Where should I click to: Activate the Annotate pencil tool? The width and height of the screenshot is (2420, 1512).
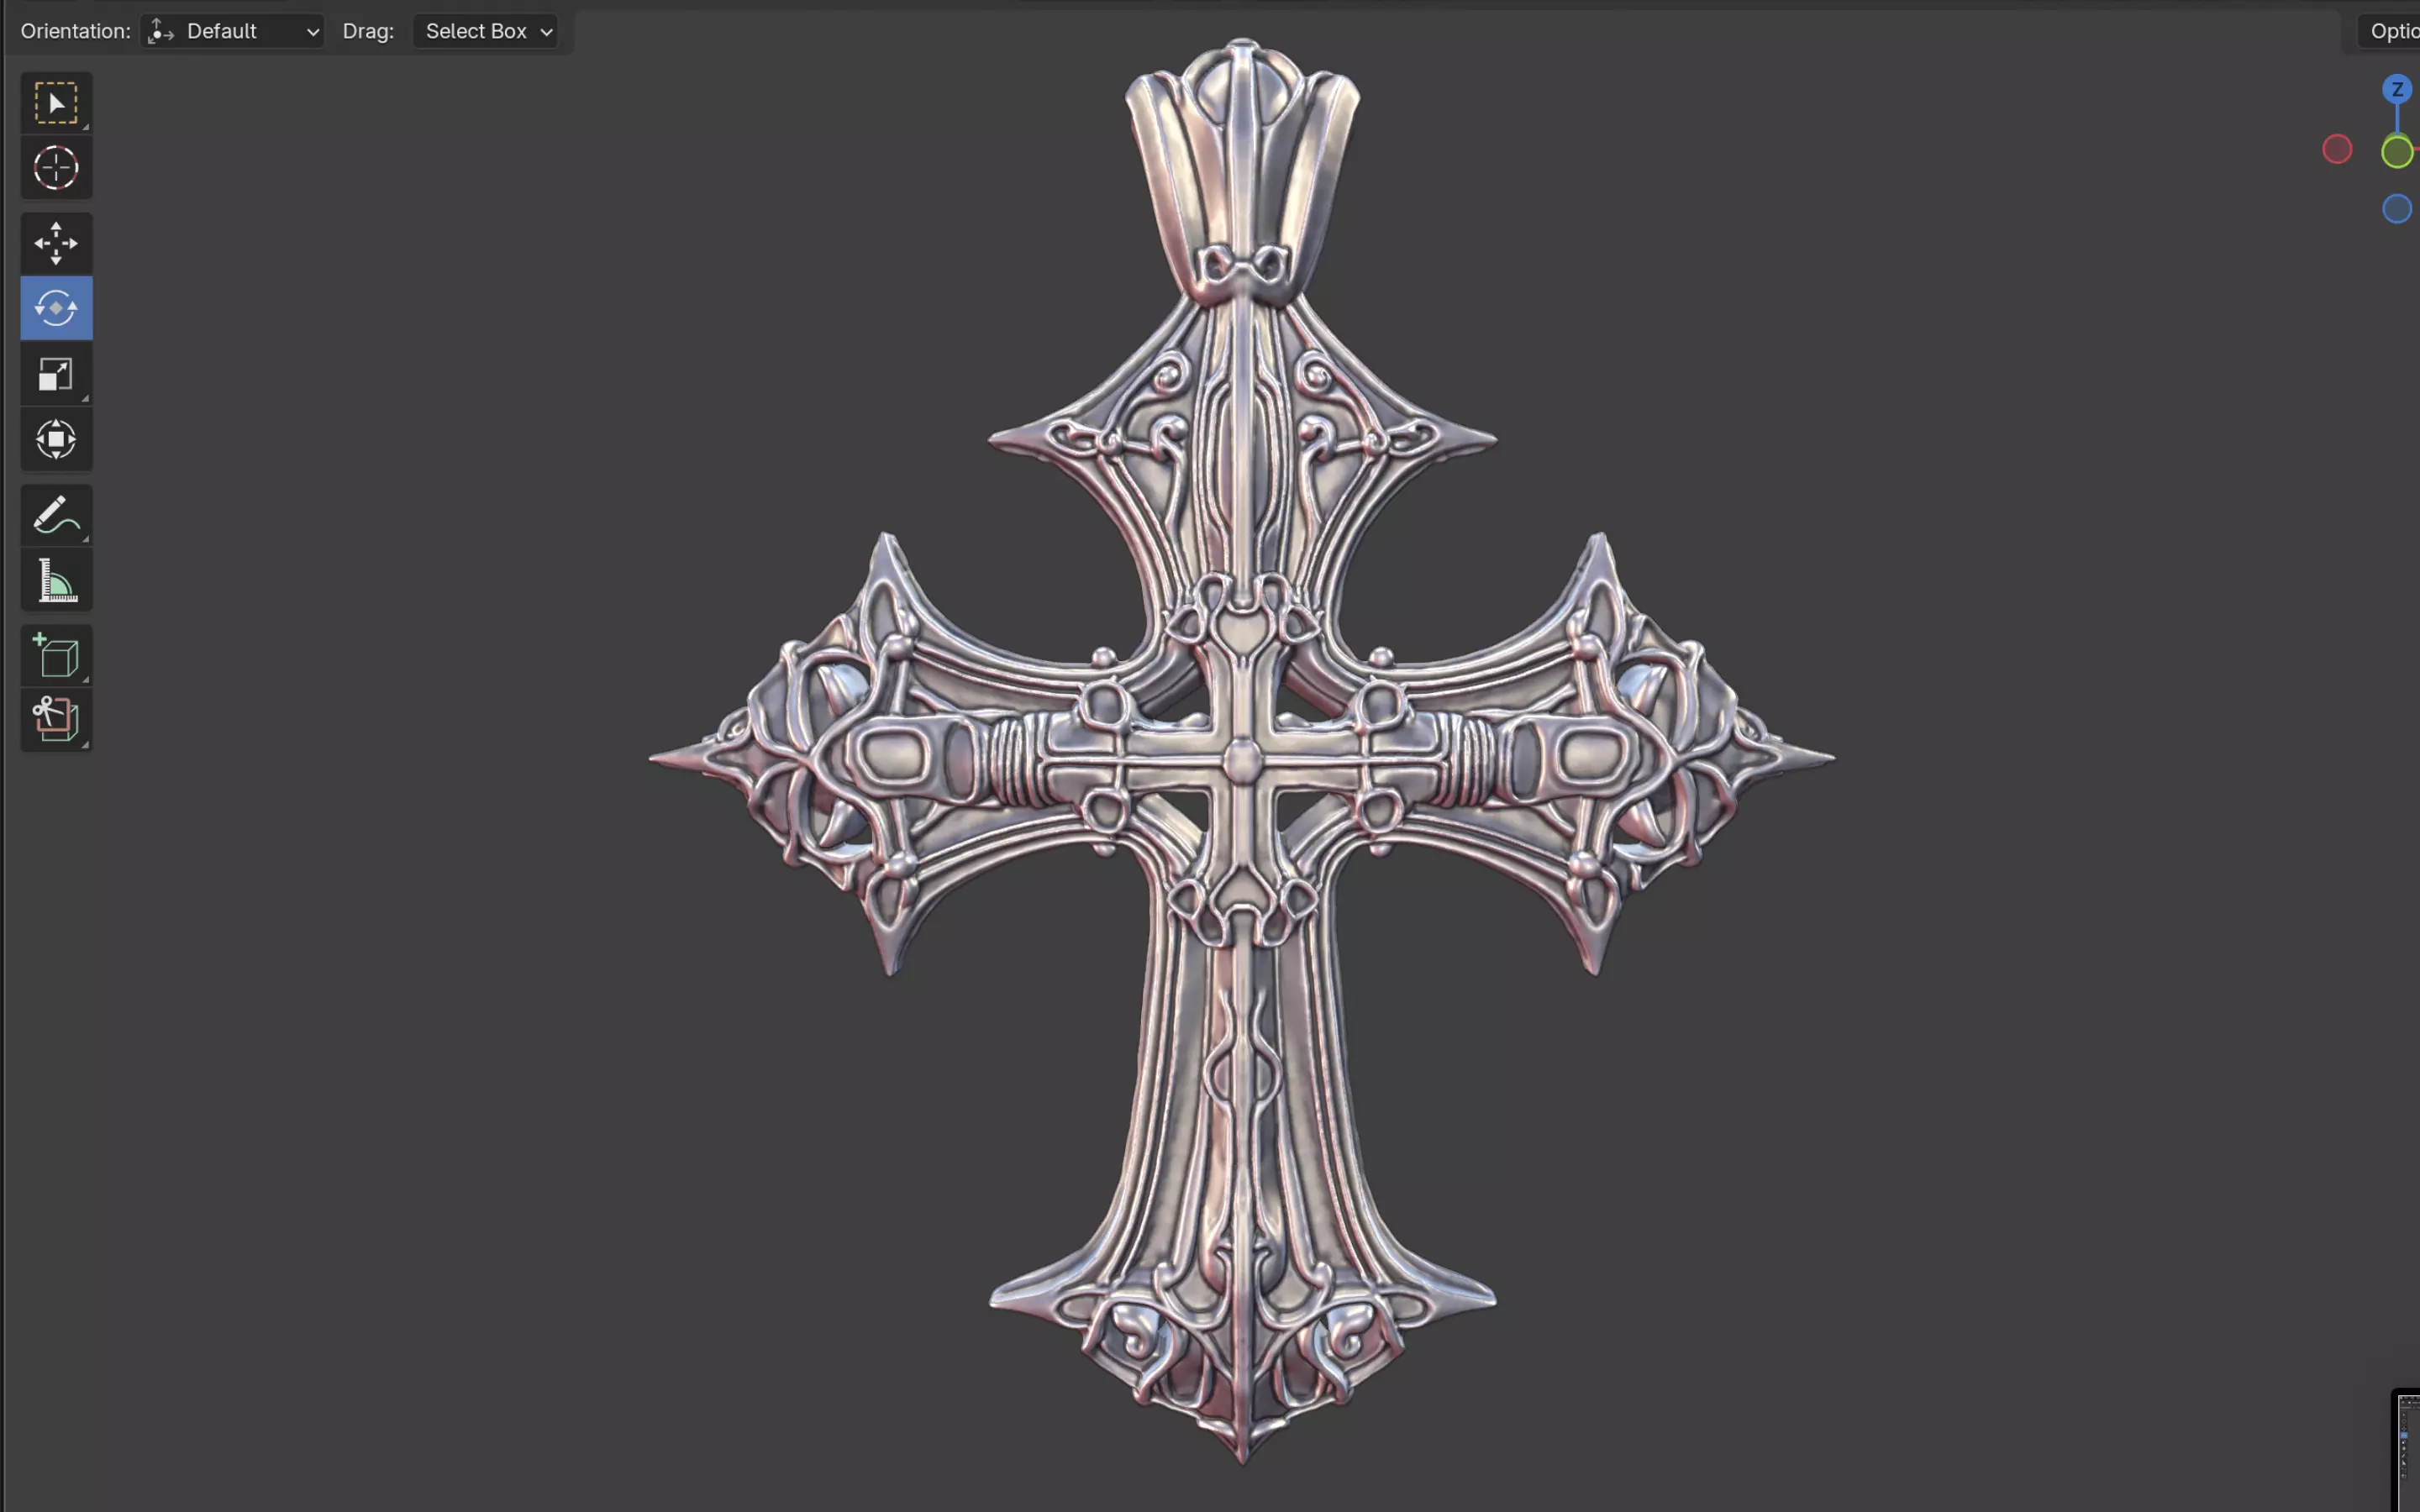[56, 515]
